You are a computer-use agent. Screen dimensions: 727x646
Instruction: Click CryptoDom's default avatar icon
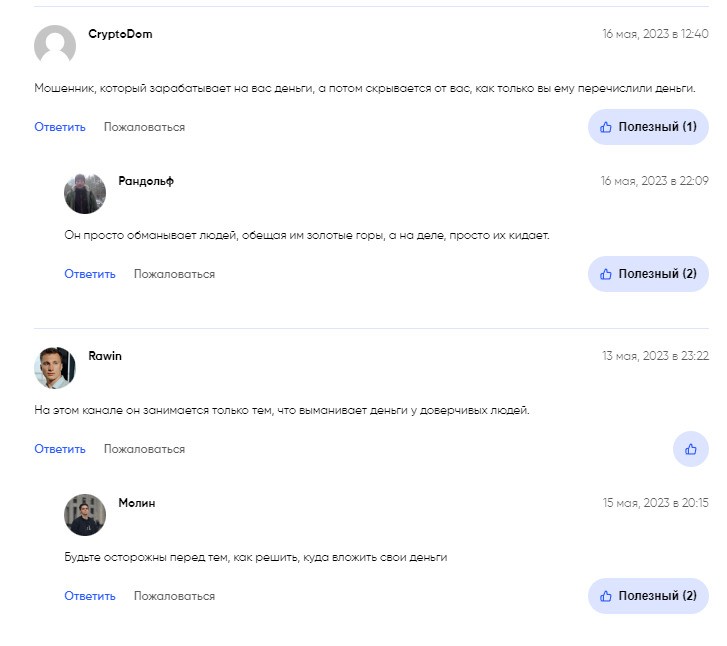tap(55, 46)
